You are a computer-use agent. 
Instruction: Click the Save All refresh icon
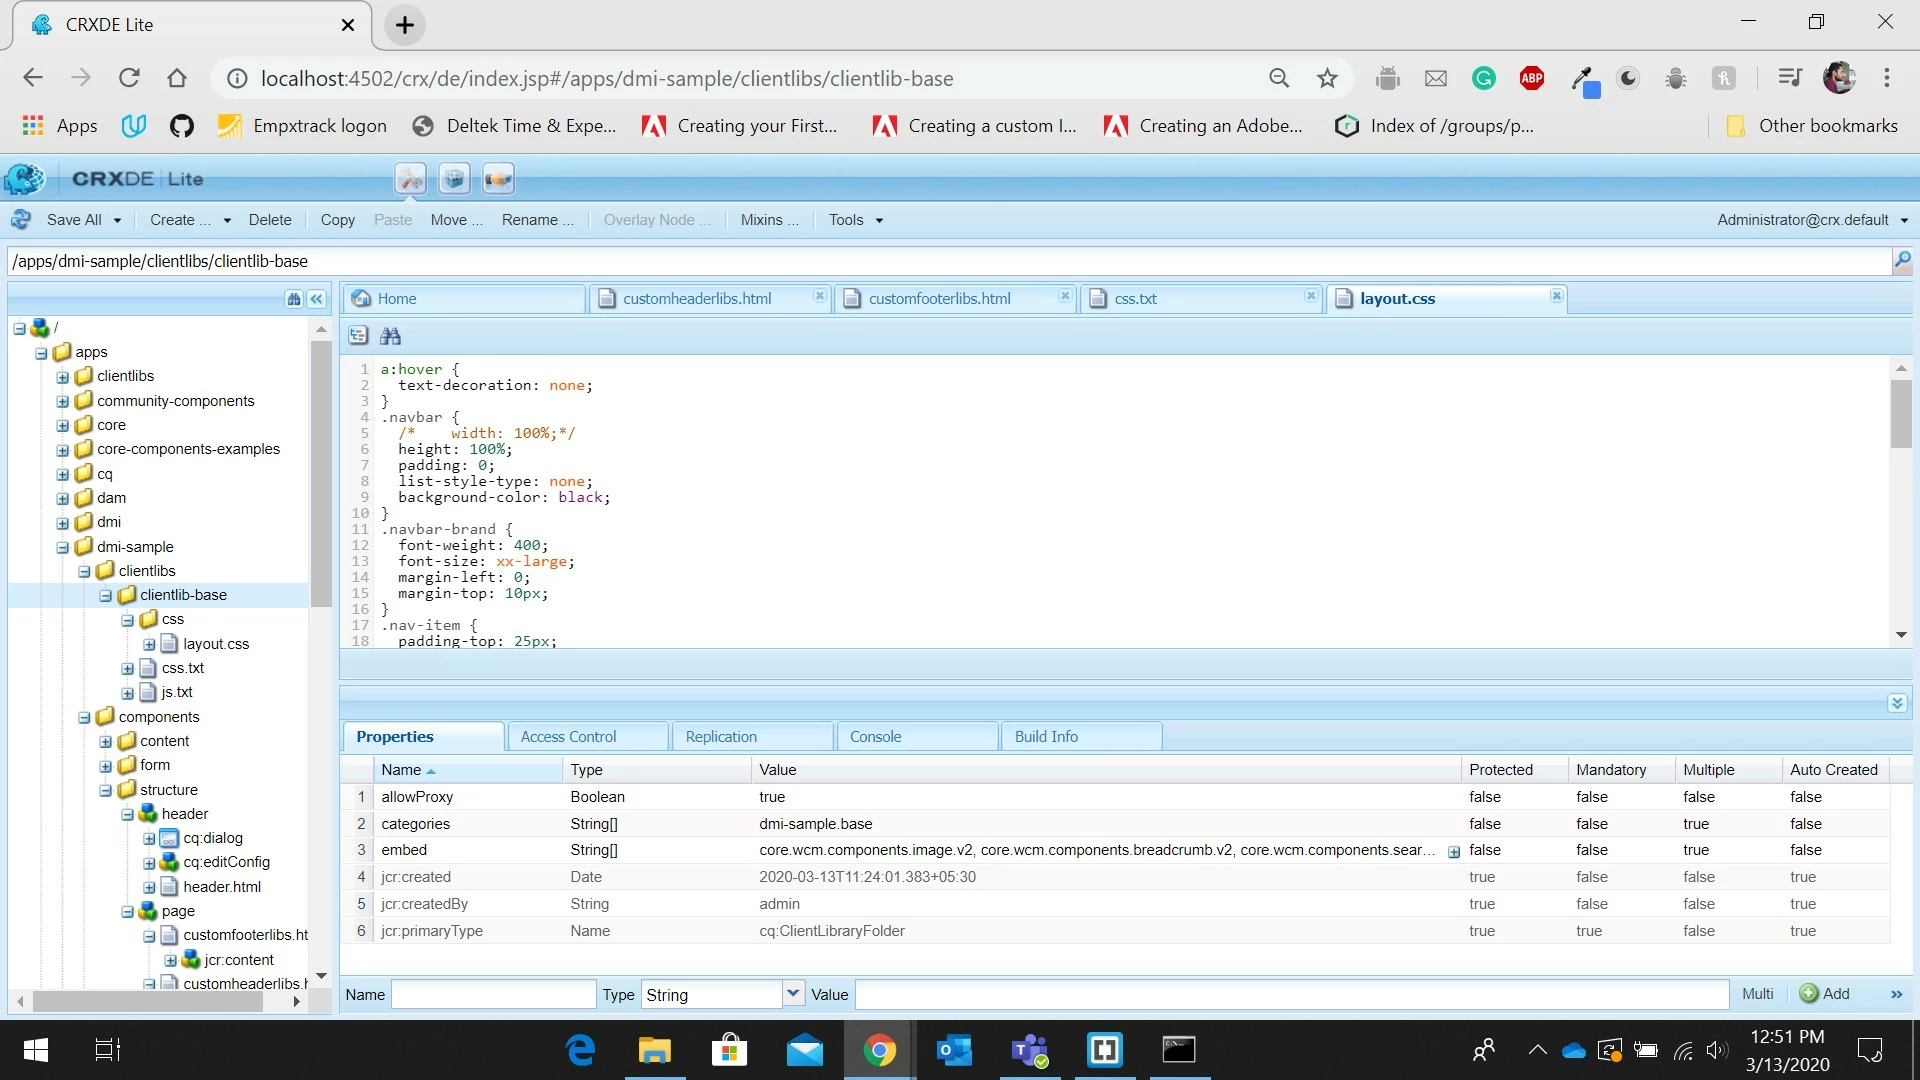pyautogui.click(x=21, y=220)
